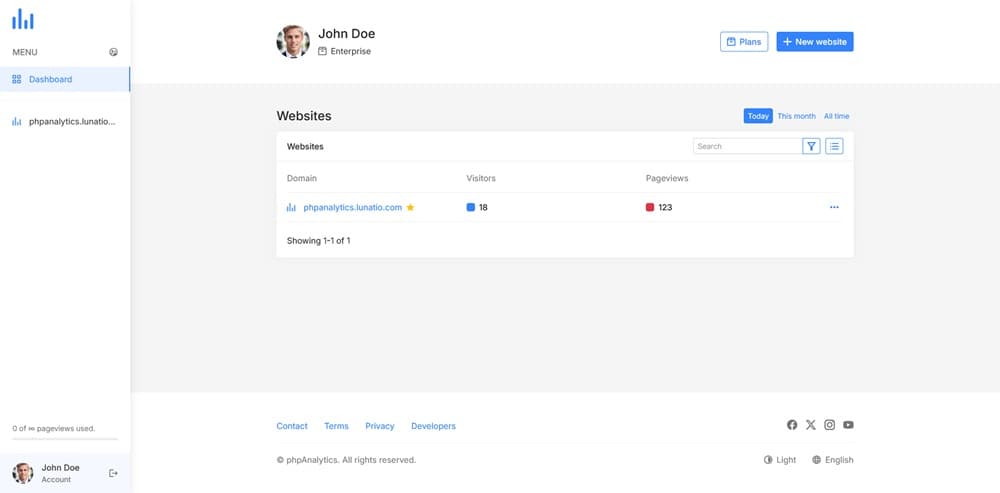Open the English language selector
Viewport: 1000px width, 493px height.
[832, 460]
